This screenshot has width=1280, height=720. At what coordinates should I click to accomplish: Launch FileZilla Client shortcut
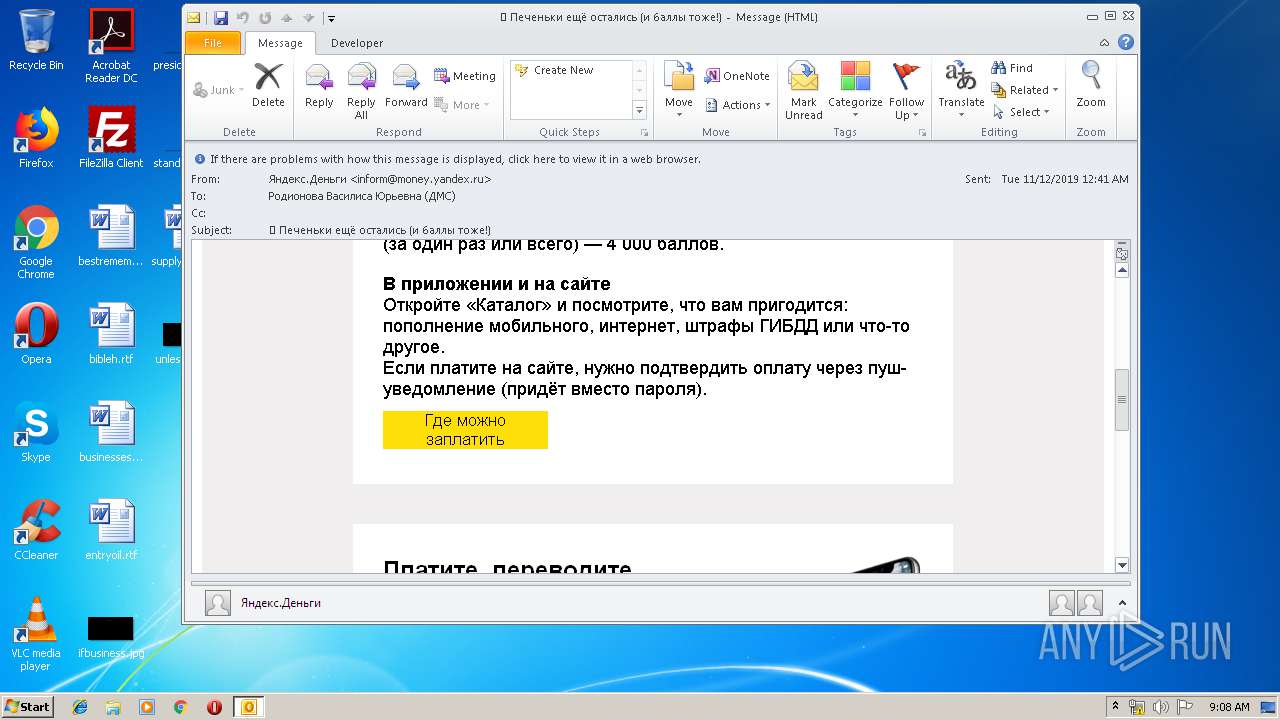pyautogui.click(x=111, y=138)
